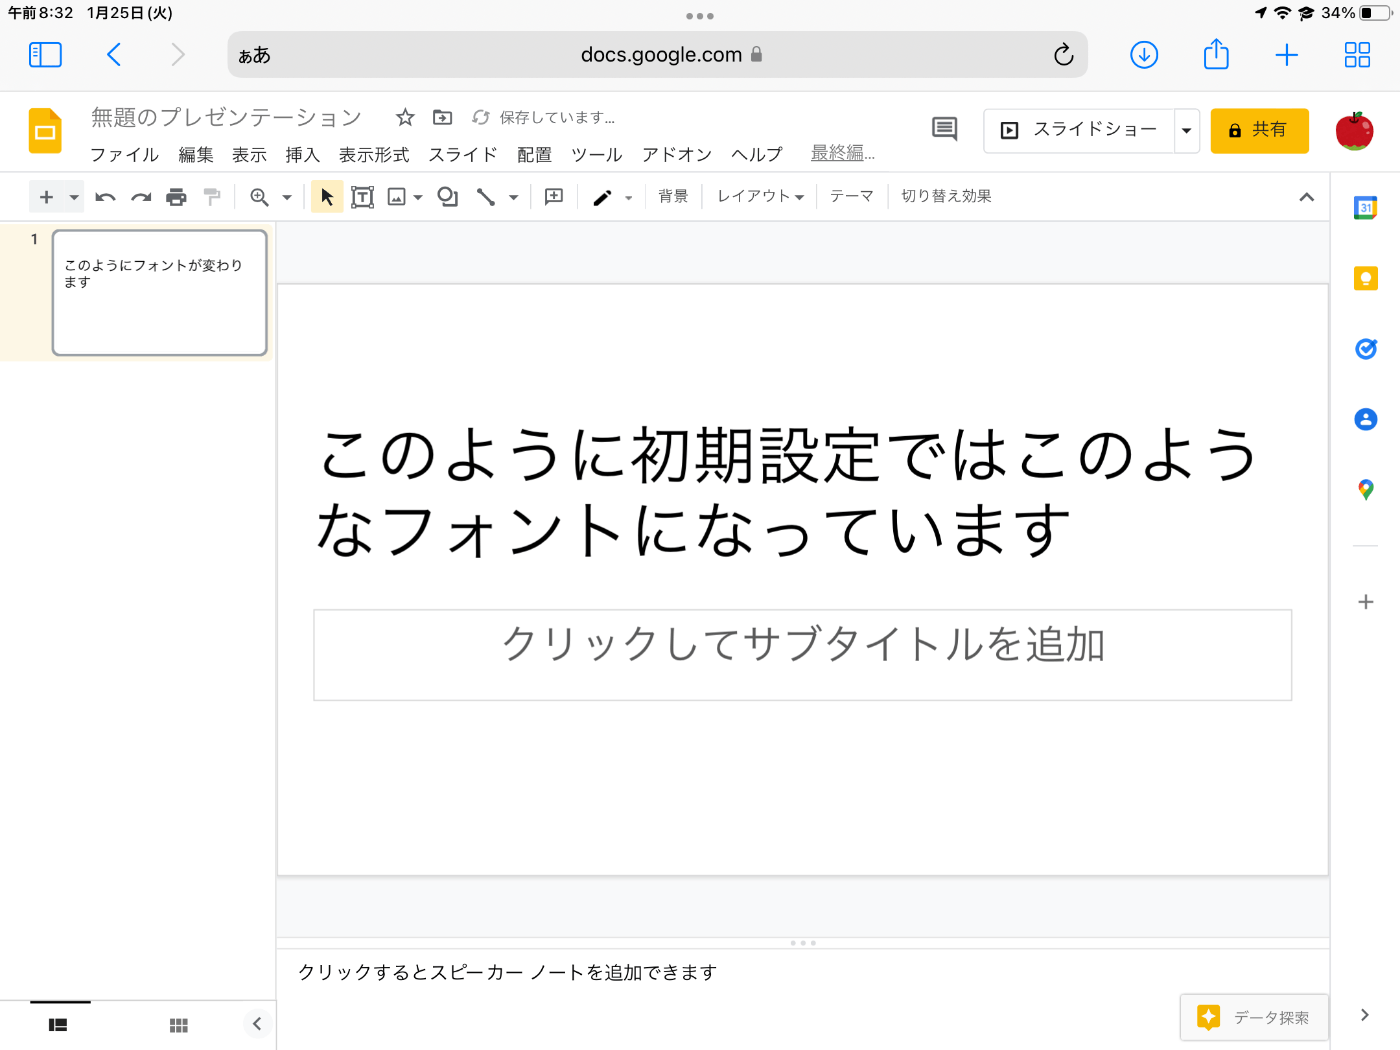This screenshot has width=1400, height=1050.
Task: Click the paint format icon
Action: click(212, 197)
